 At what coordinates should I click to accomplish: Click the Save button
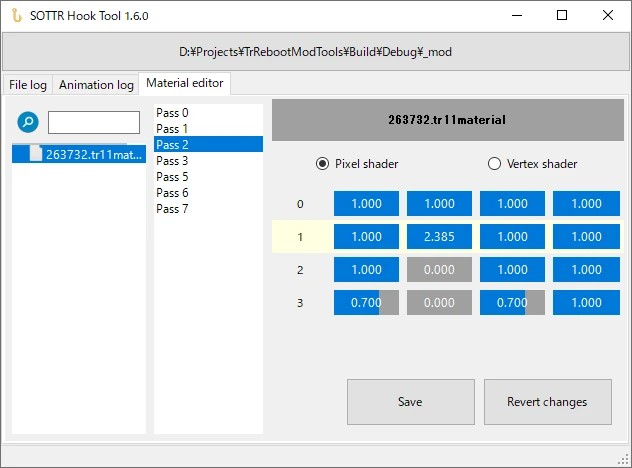[x=411, y=401]
